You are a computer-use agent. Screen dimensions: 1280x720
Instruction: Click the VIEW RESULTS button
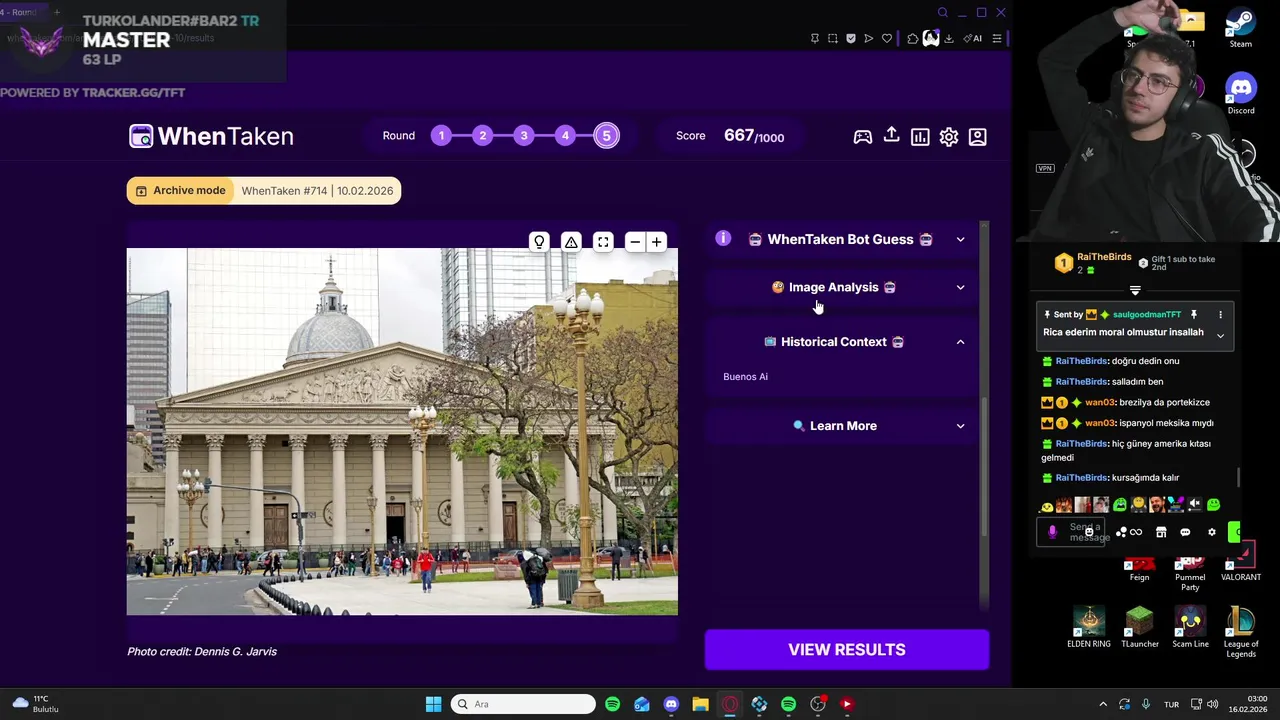[x=847, y=650]
